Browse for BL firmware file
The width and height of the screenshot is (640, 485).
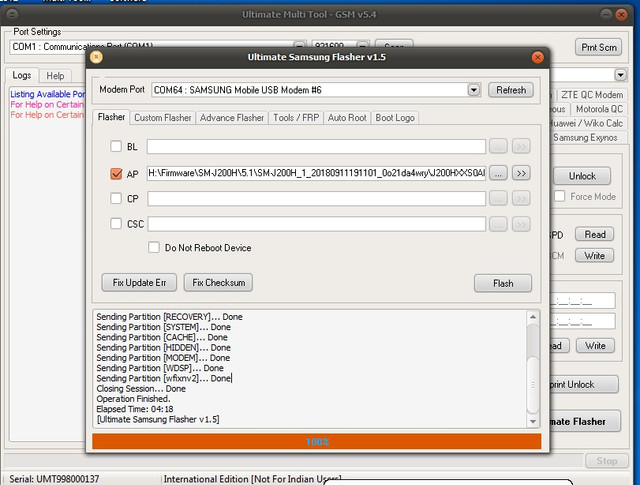(x=498, y=146)
